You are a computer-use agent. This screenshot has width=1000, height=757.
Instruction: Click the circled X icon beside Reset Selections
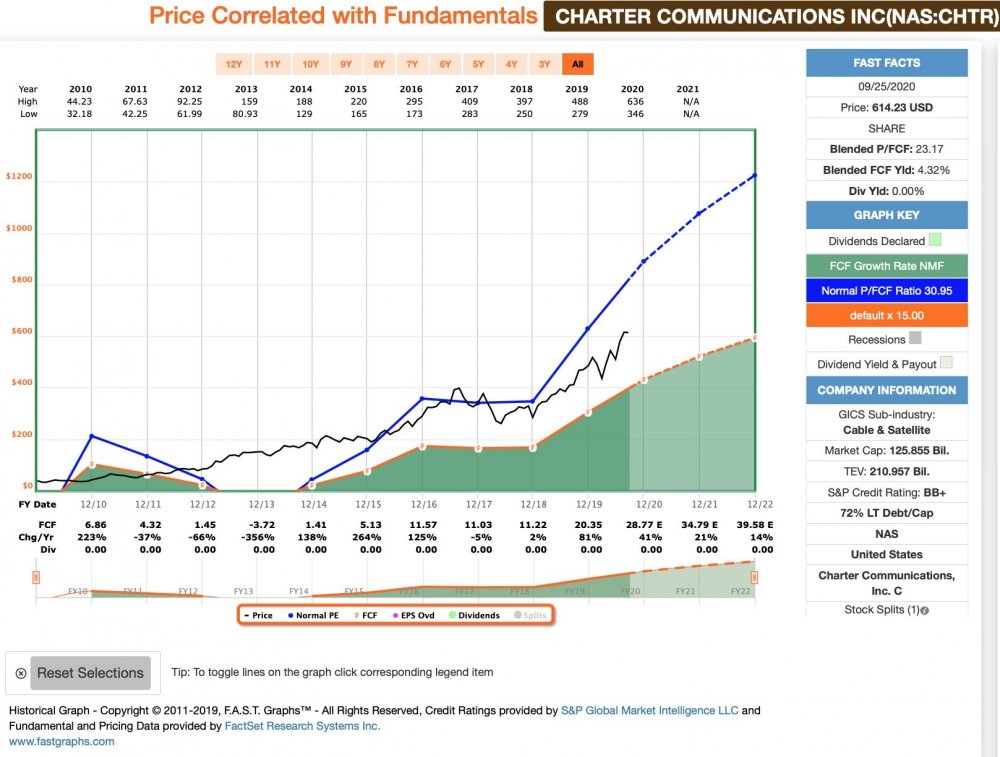21,673
